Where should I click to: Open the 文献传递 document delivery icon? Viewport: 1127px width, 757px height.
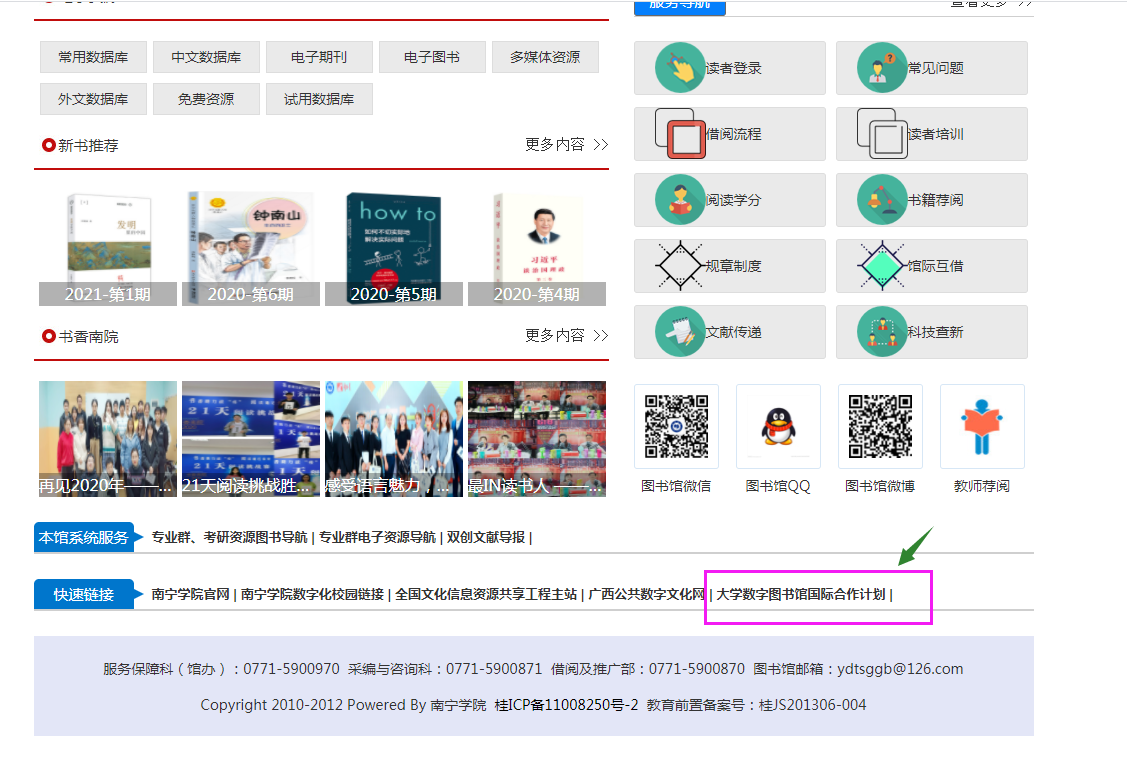(x=680, y=332)
